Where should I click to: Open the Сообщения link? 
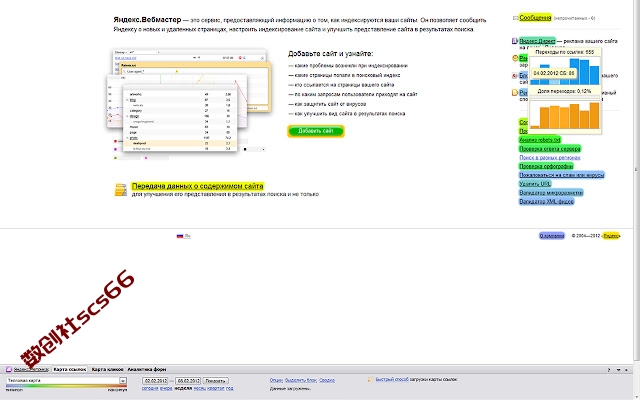535,18
